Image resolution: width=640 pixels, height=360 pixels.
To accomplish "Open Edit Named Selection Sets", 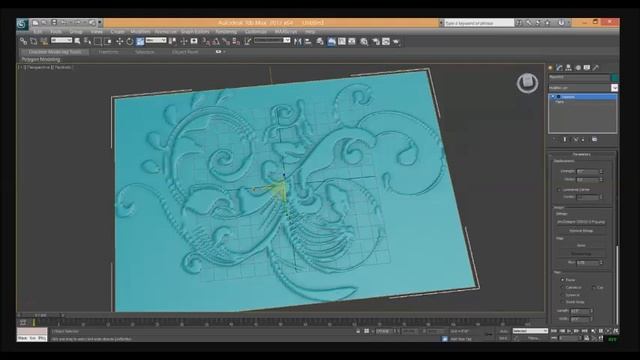I will pyautogui.click(x=248, y=41).
